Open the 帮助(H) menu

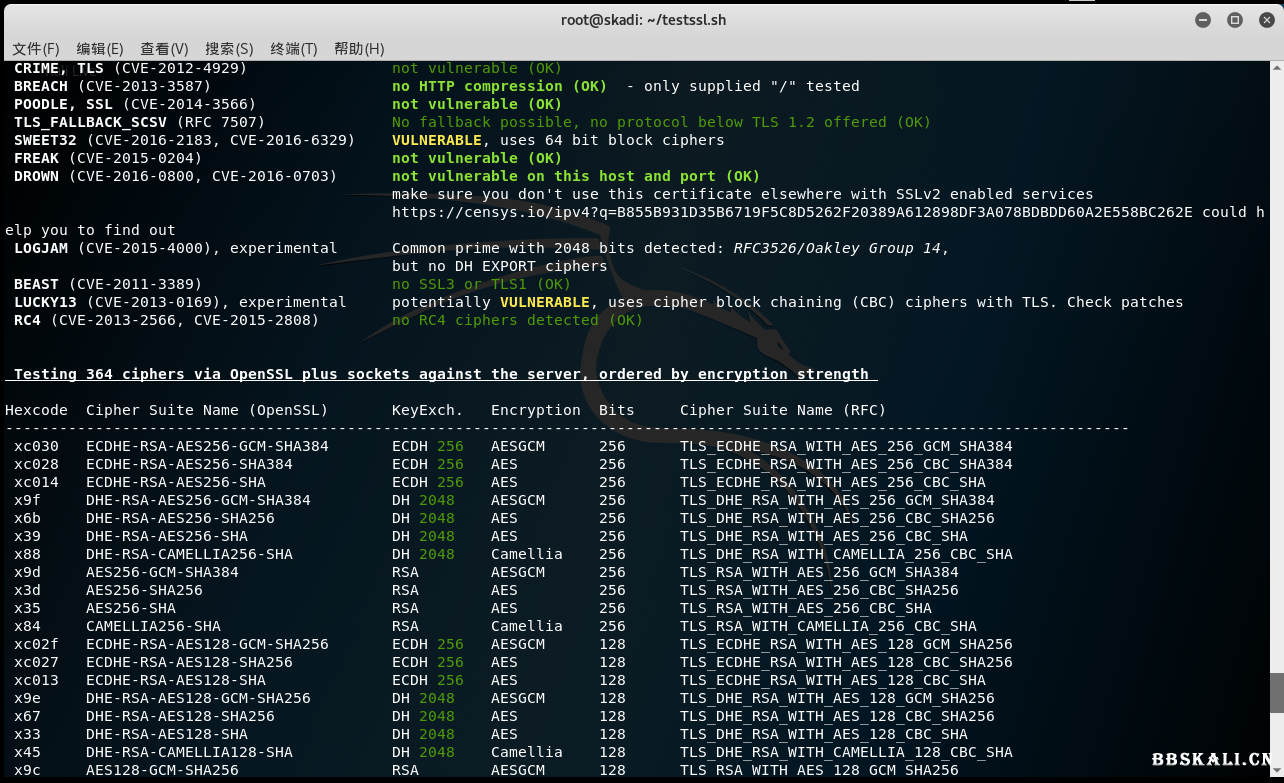pyautogui.click(x=357, y=48)
